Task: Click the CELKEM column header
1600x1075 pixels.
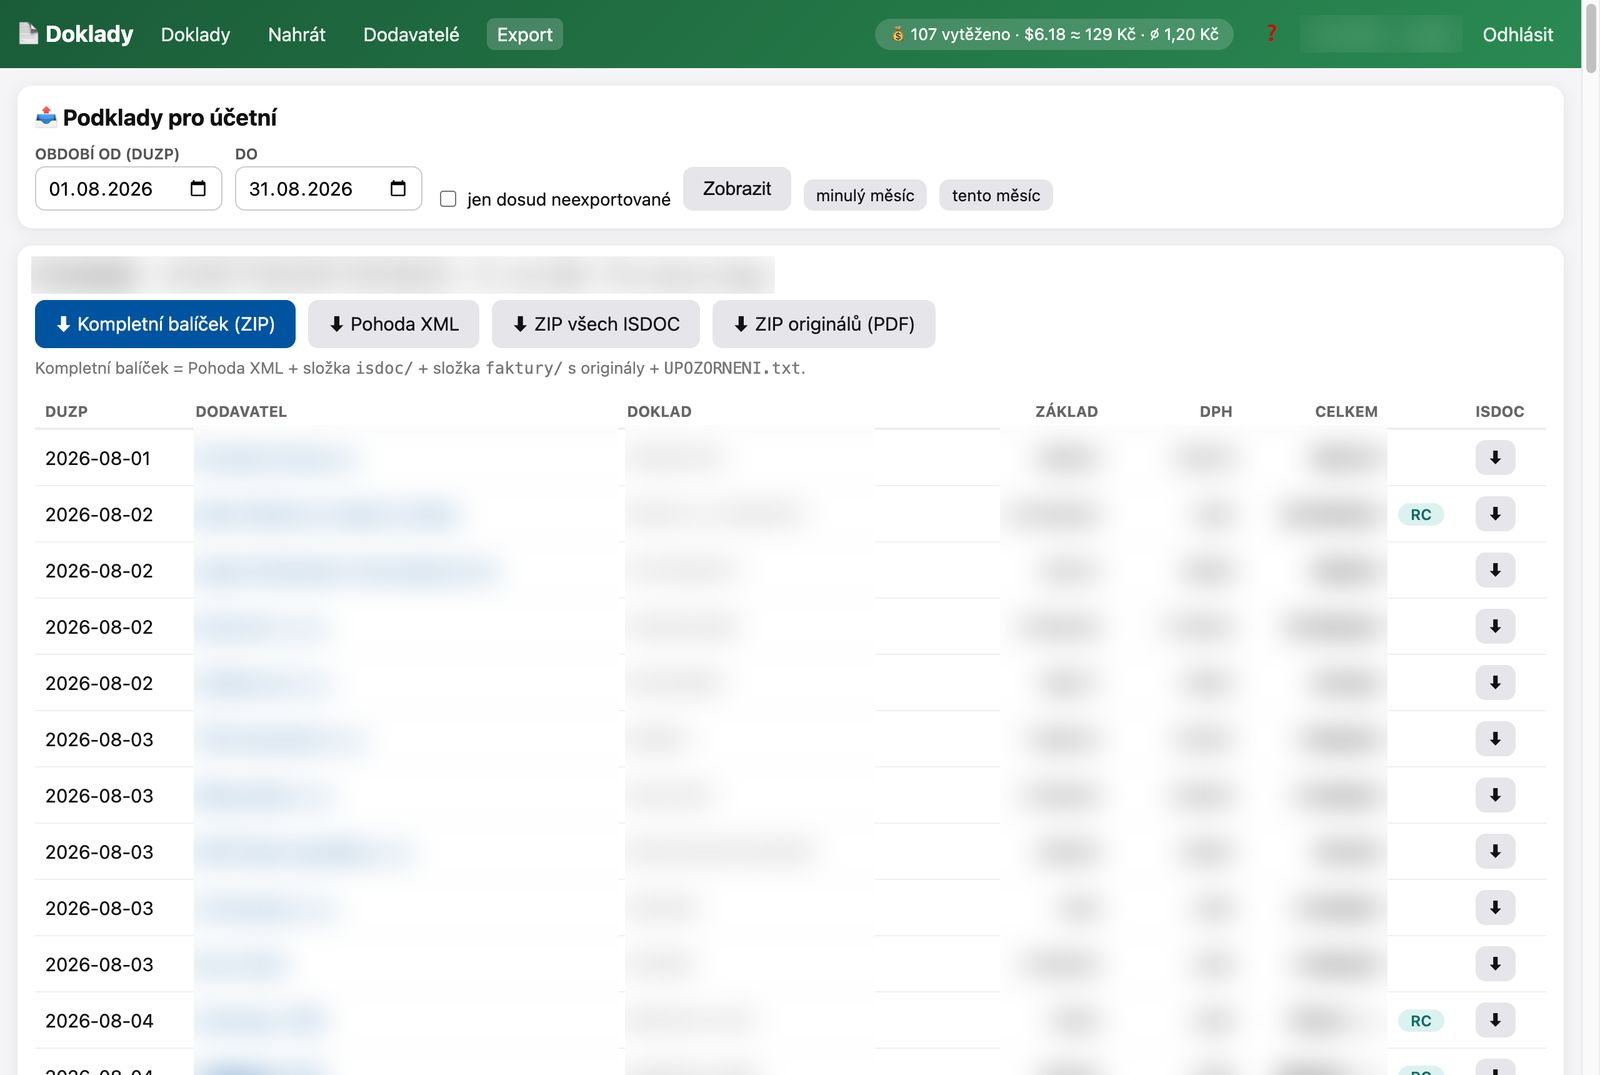Action: click(x=1346, y=412)
